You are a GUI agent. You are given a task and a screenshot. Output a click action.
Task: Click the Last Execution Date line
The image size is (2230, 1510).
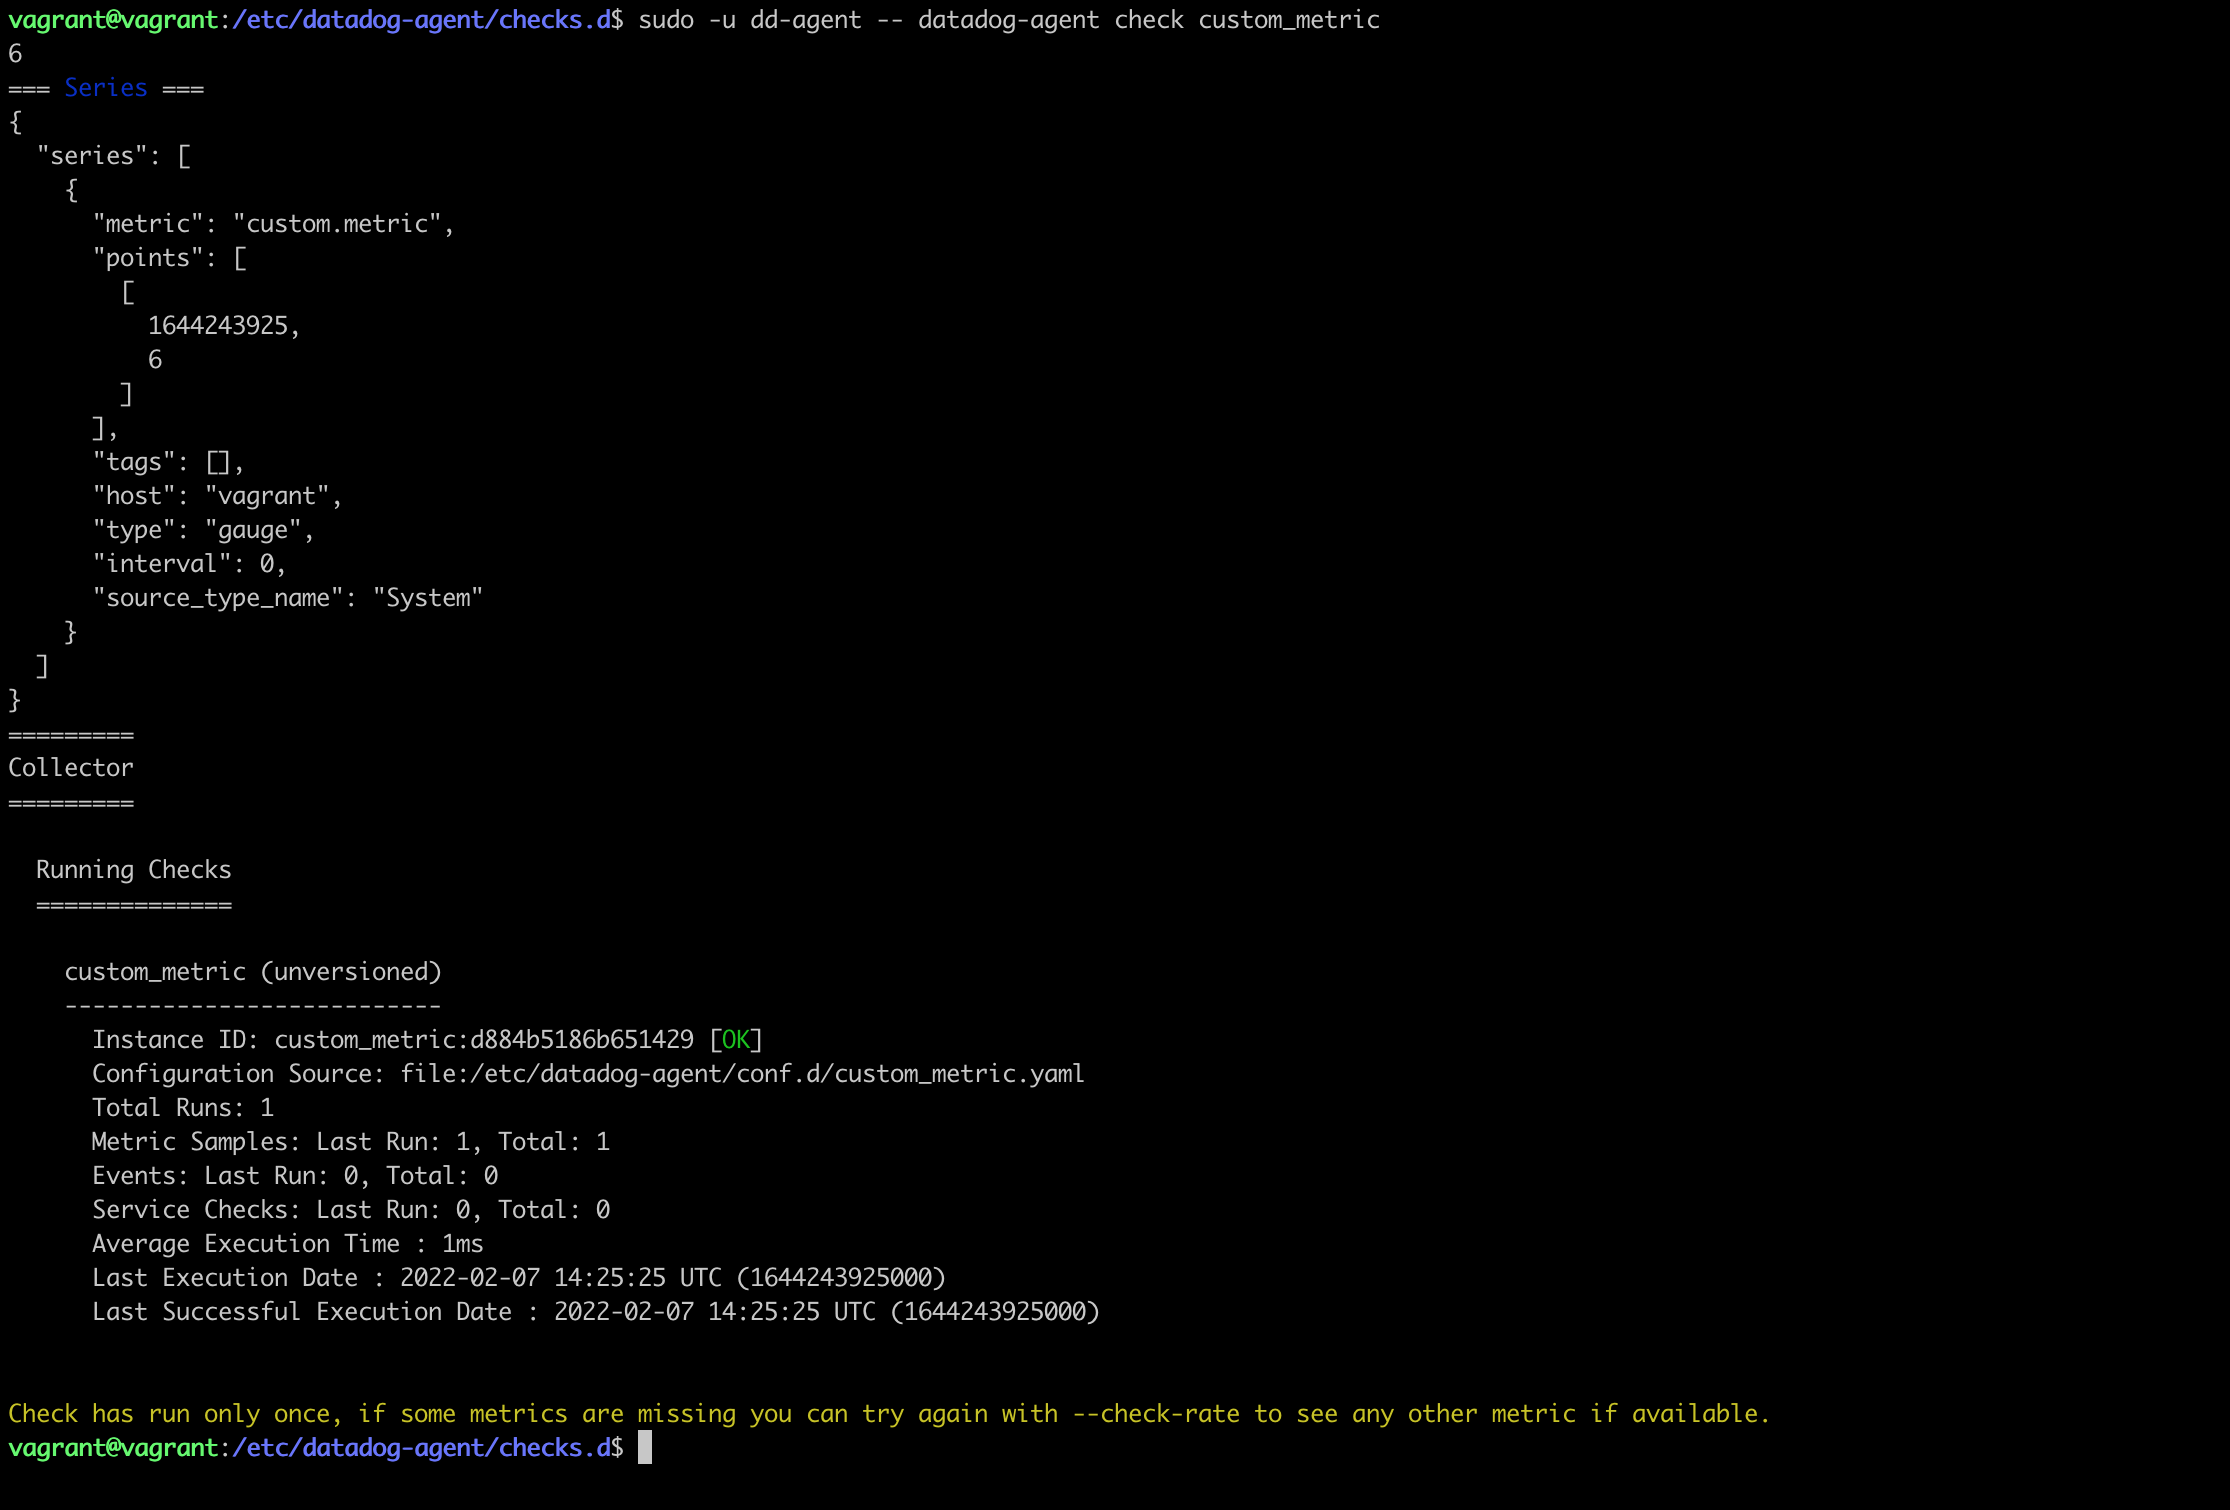click(519, 1278)
